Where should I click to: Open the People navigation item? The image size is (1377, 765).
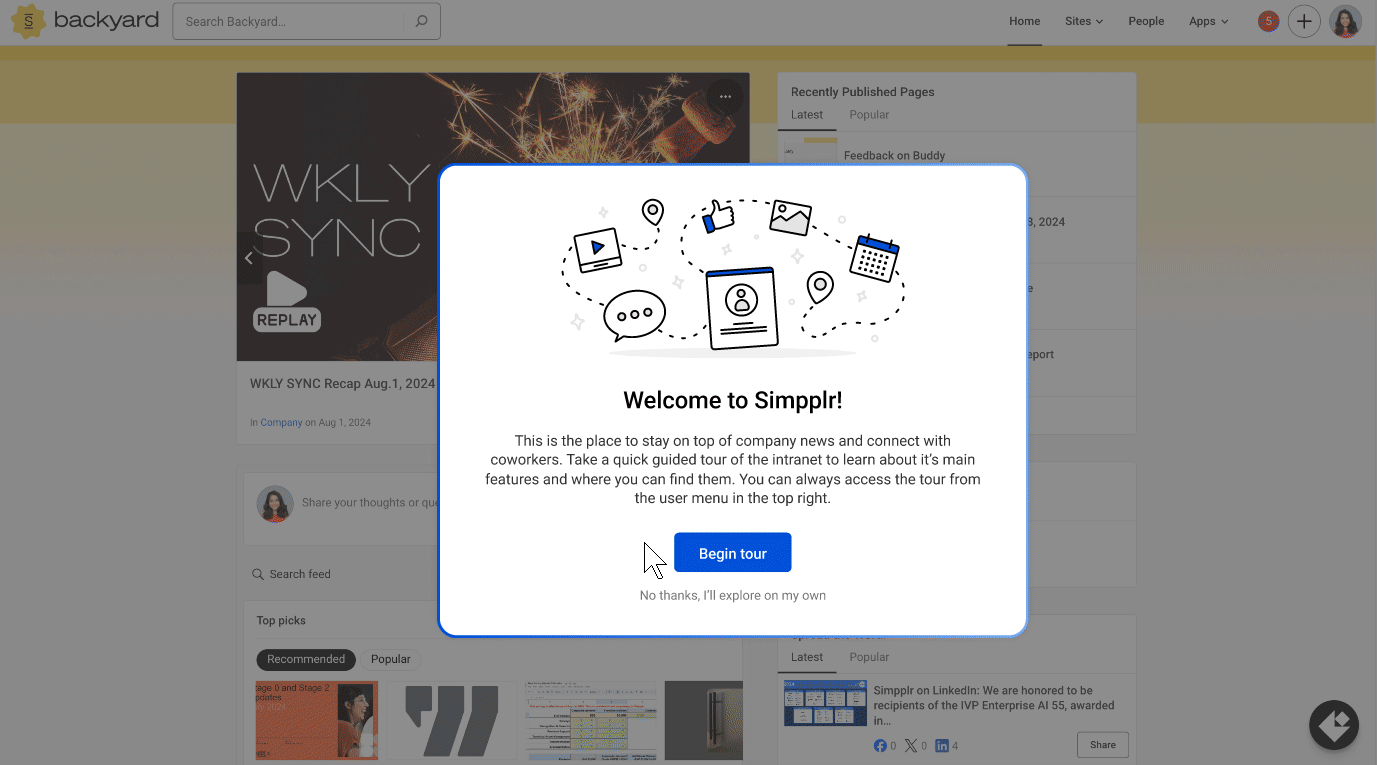(x=1146, y=21)
